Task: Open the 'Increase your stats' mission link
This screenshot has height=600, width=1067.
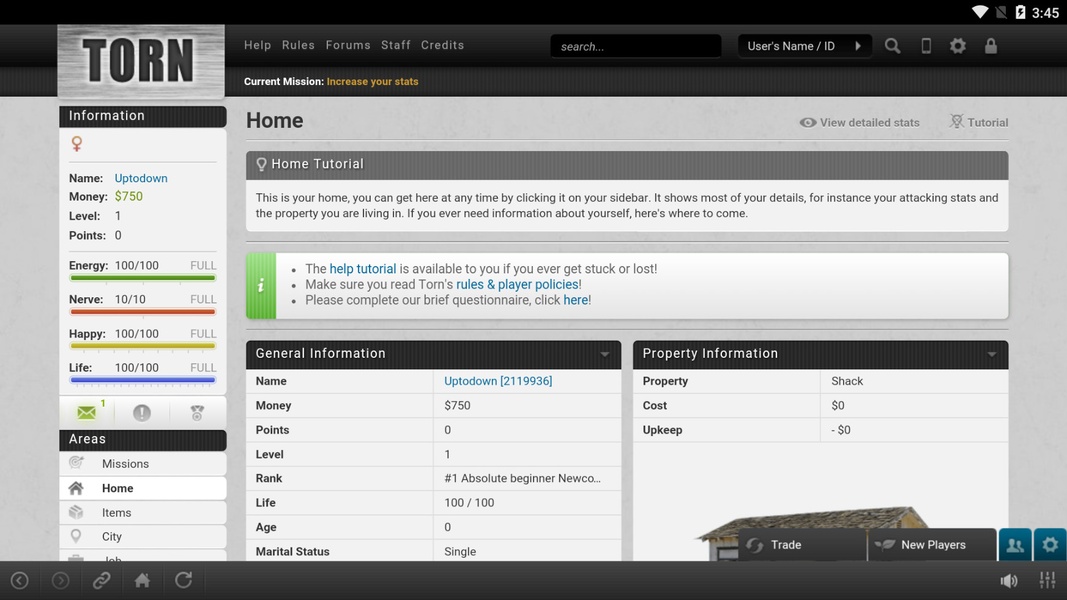Action: pyautogui.click(x=372, y=82)
